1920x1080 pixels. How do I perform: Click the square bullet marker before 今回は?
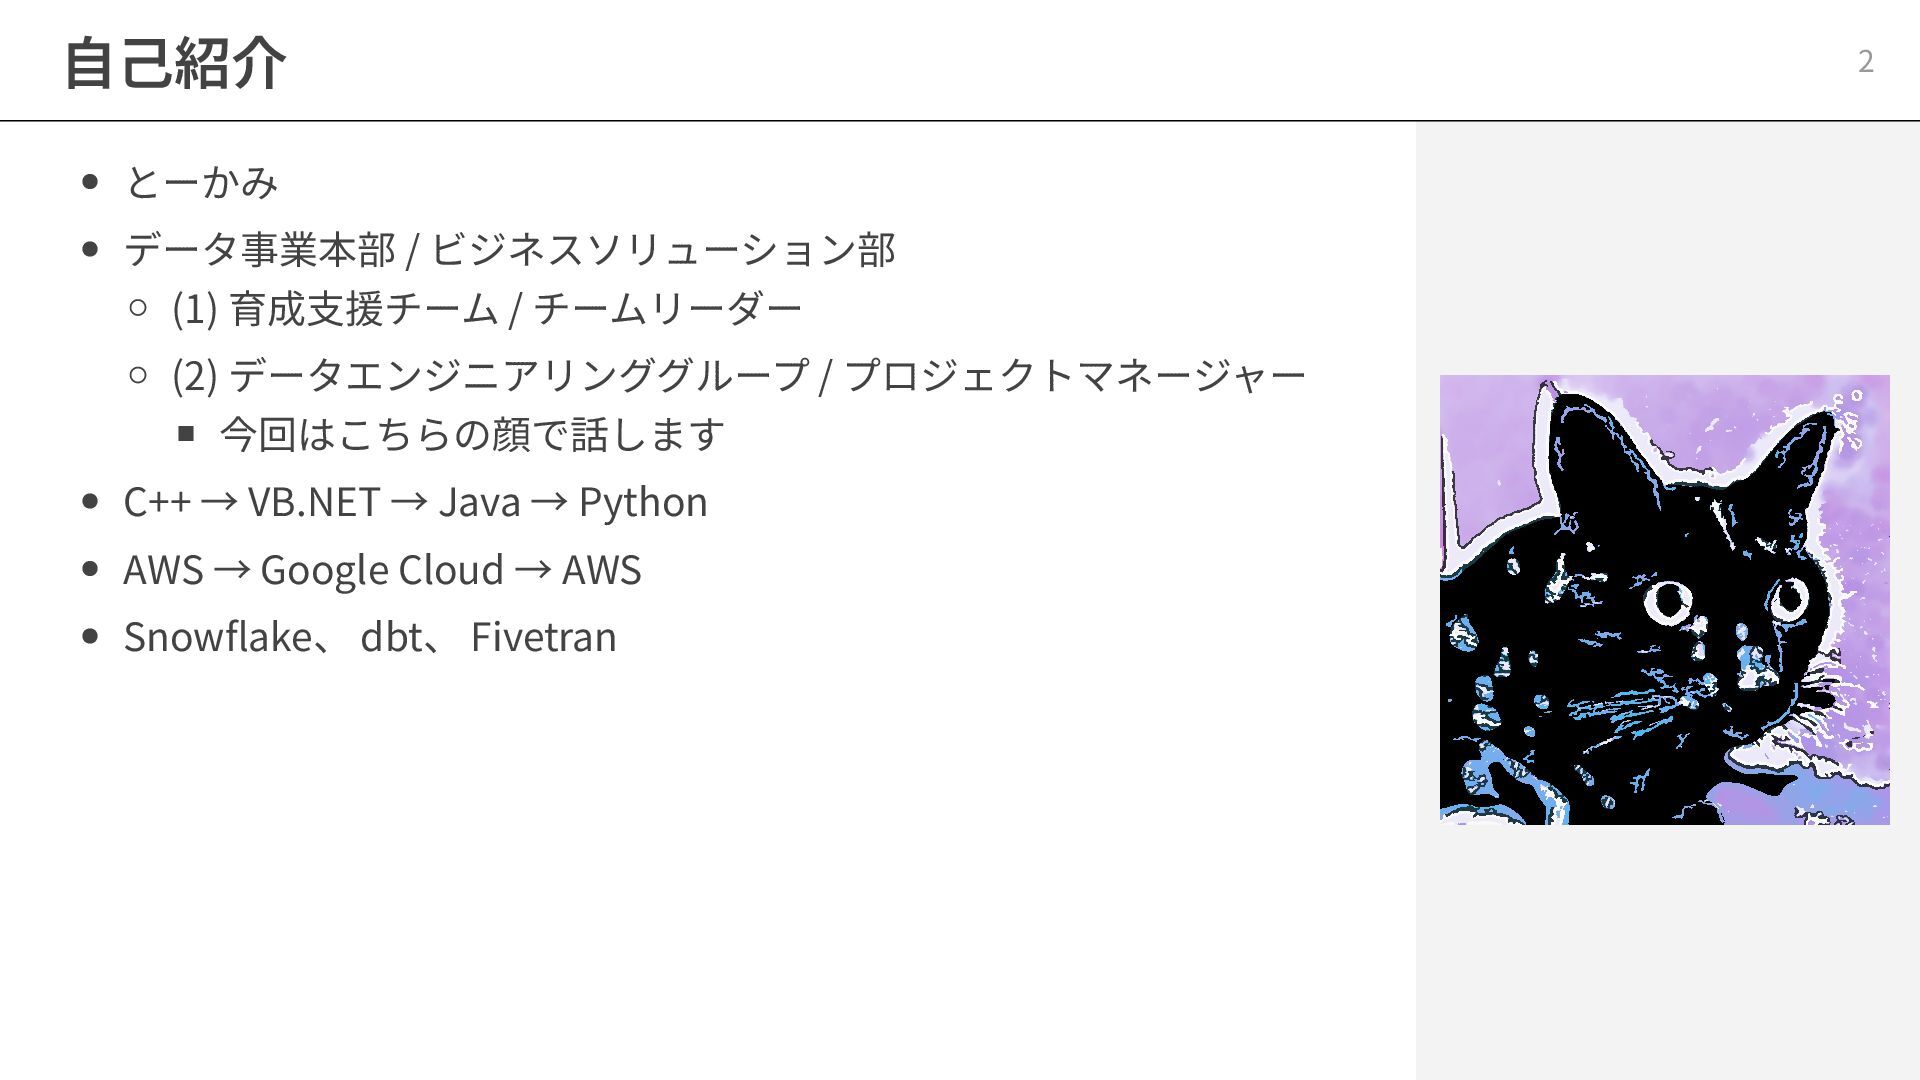tap(186, 433)
